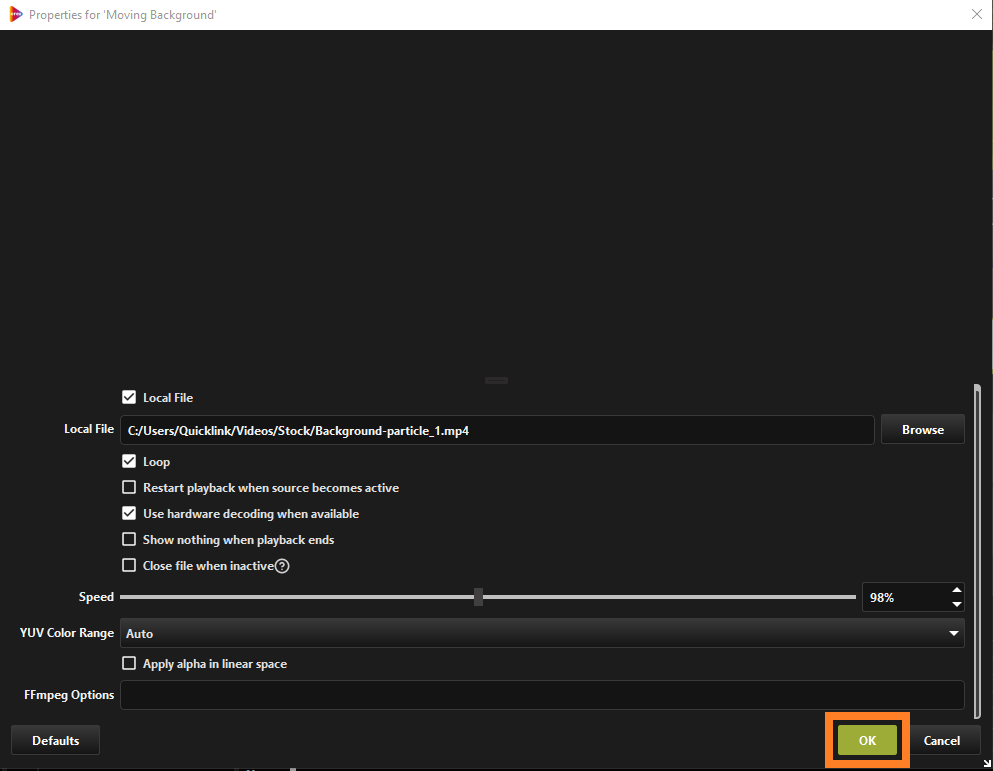Screen dimensions: 993x771
Task: Click the Speed slider handle
Action: [478, 597]
